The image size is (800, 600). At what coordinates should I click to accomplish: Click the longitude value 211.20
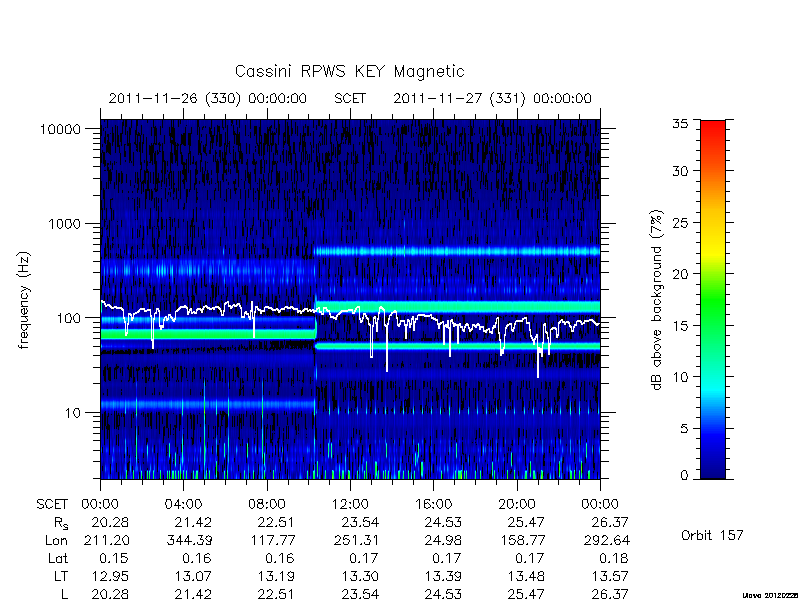(x=107, y=540)
